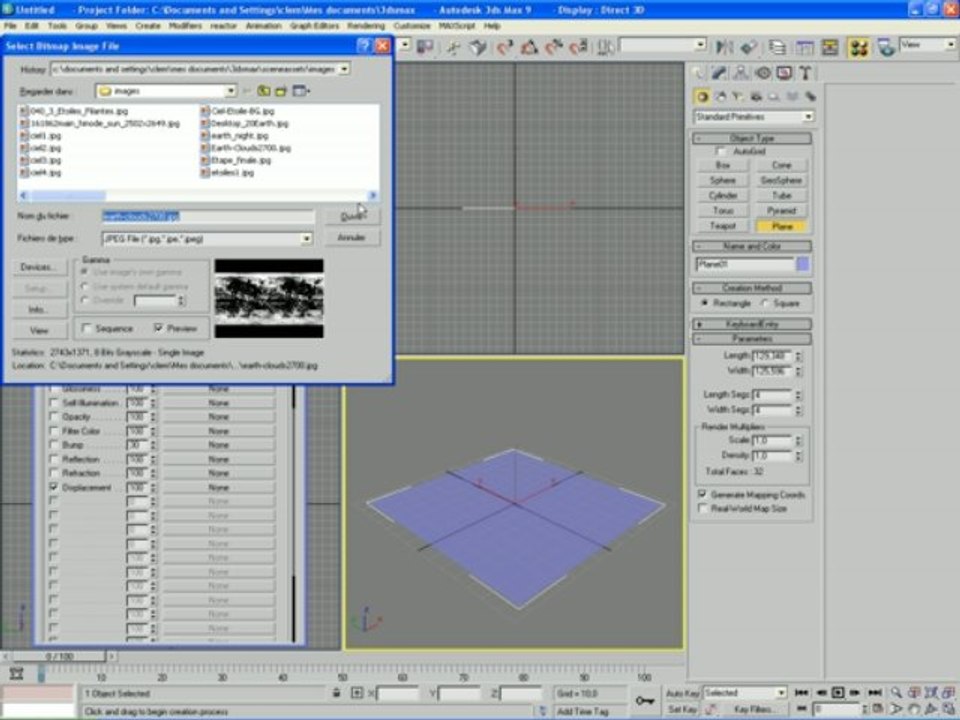Expand the Keyboard Entry rollout
The width and height of the screenshot is (960, 720).
(752, 324)
